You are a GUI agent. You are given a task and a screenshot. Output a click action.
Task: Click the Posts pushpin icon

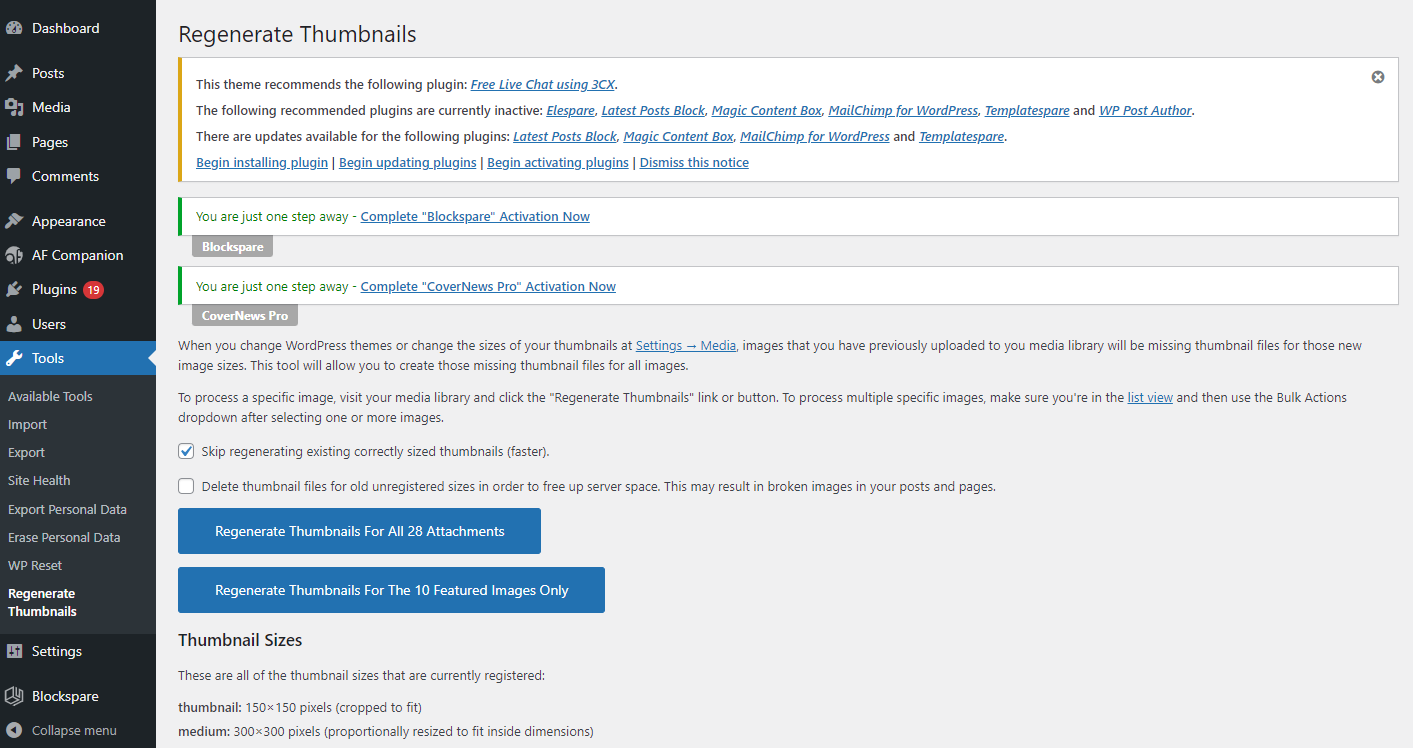(x=14, y=73)
